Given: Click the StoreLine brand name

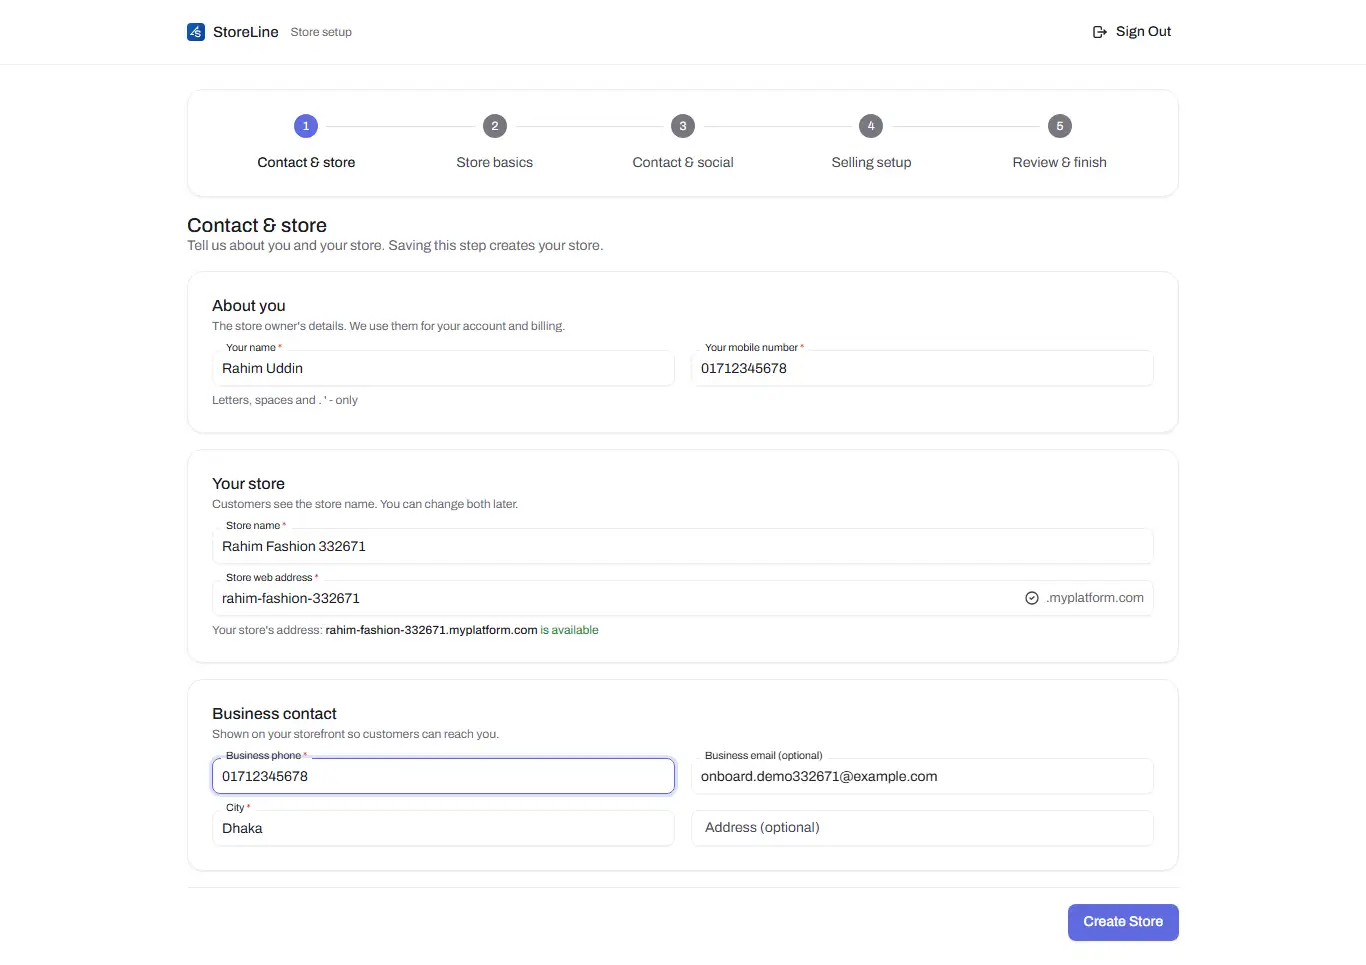Looking at the screenshot, I should (246, 32).
